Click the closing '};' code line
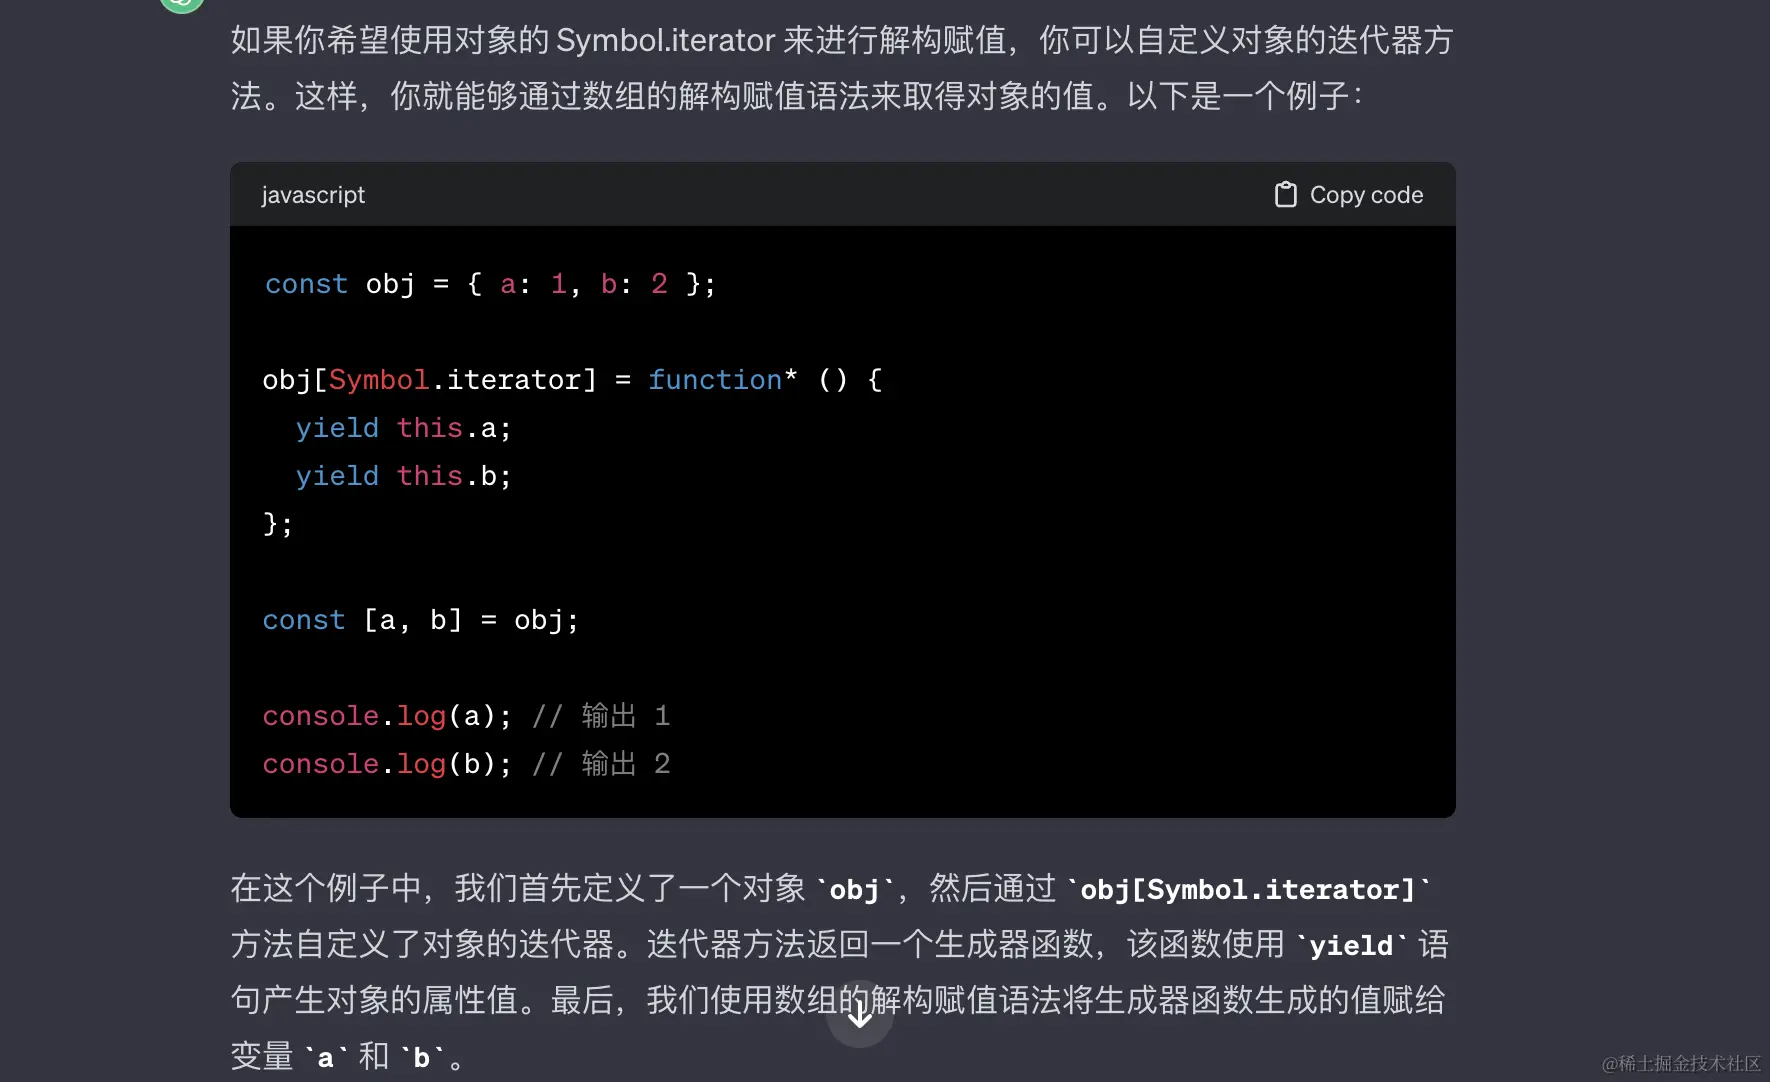This screenshot has width=1770, height=1082. (278, 524)
